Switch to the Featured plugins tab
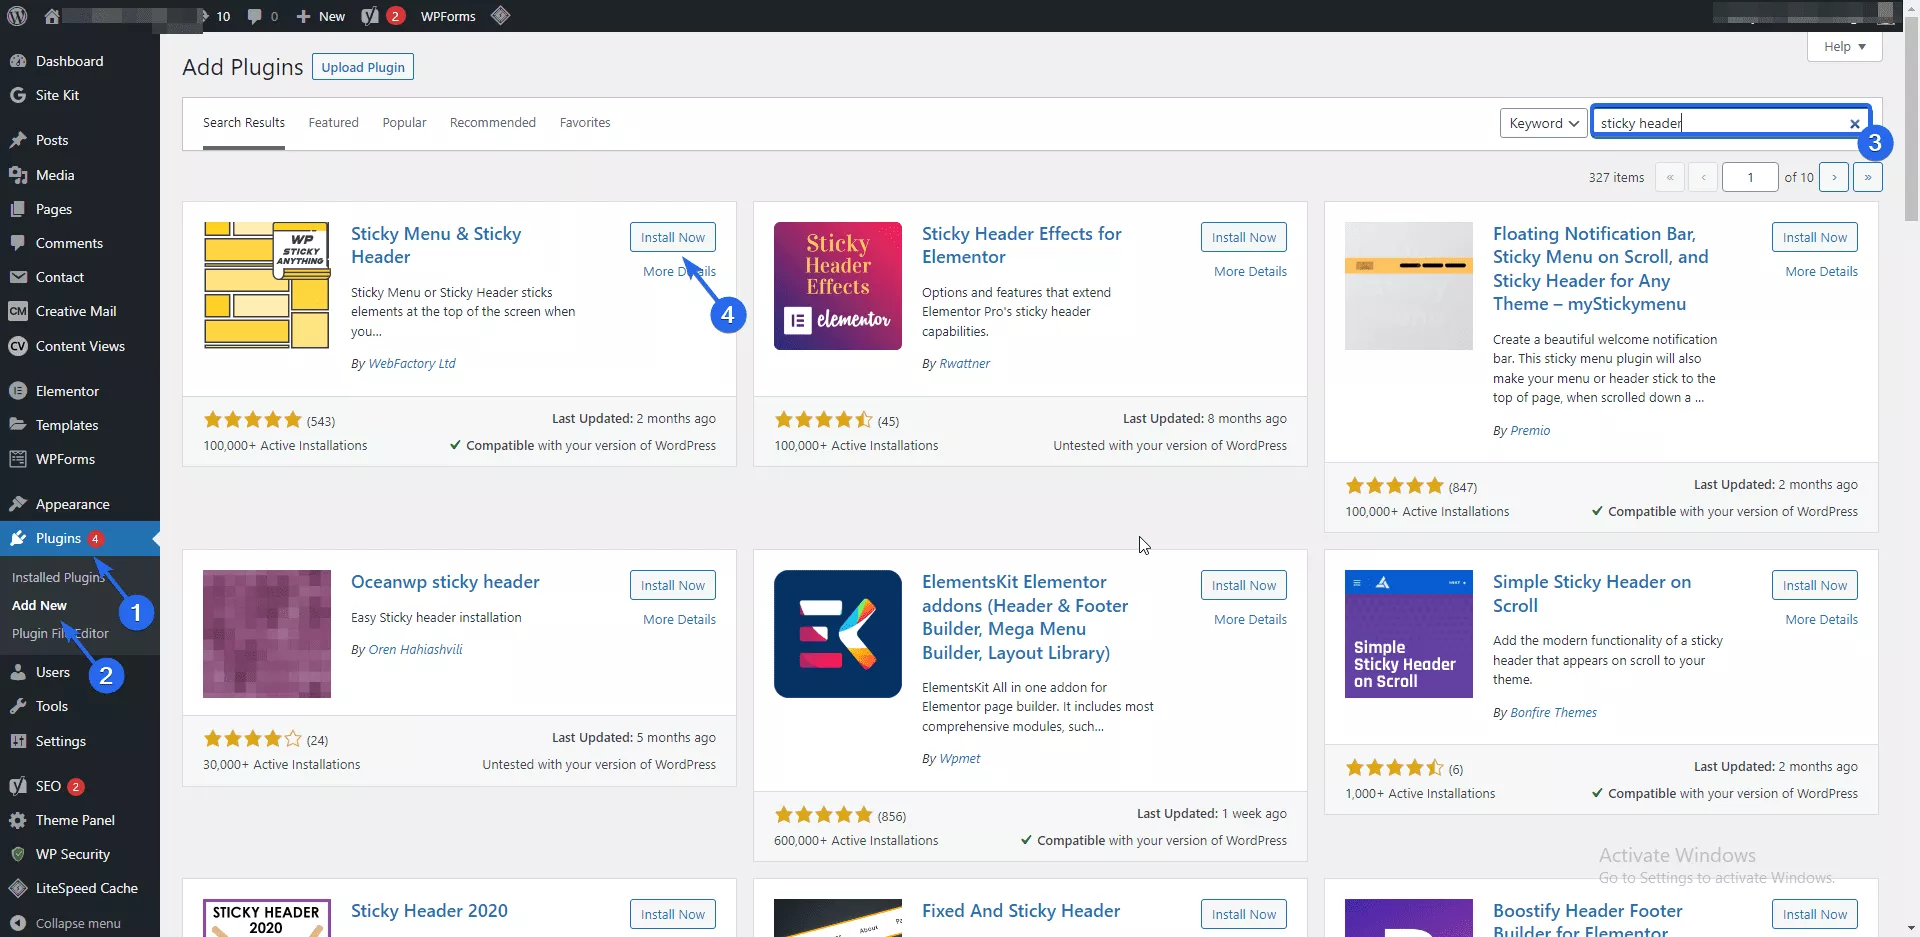 click(333, 123)
